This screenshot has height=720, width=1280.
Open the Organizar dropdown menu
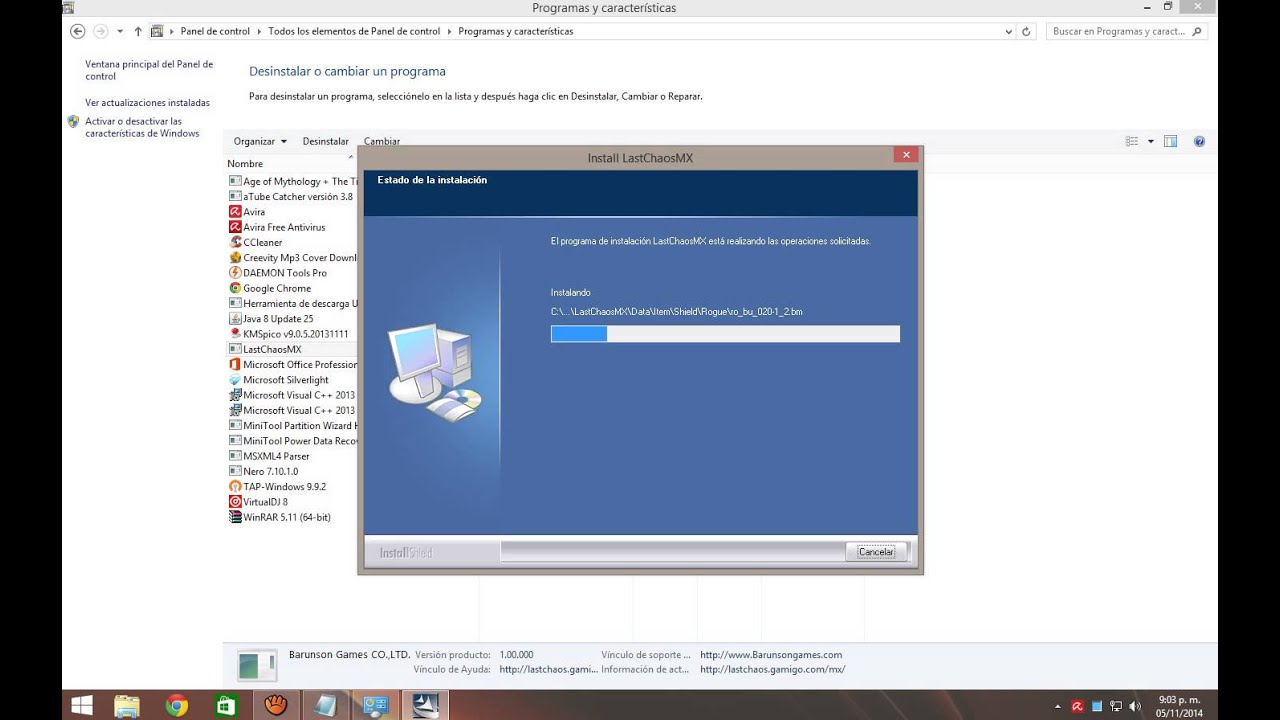pos(259,141)
